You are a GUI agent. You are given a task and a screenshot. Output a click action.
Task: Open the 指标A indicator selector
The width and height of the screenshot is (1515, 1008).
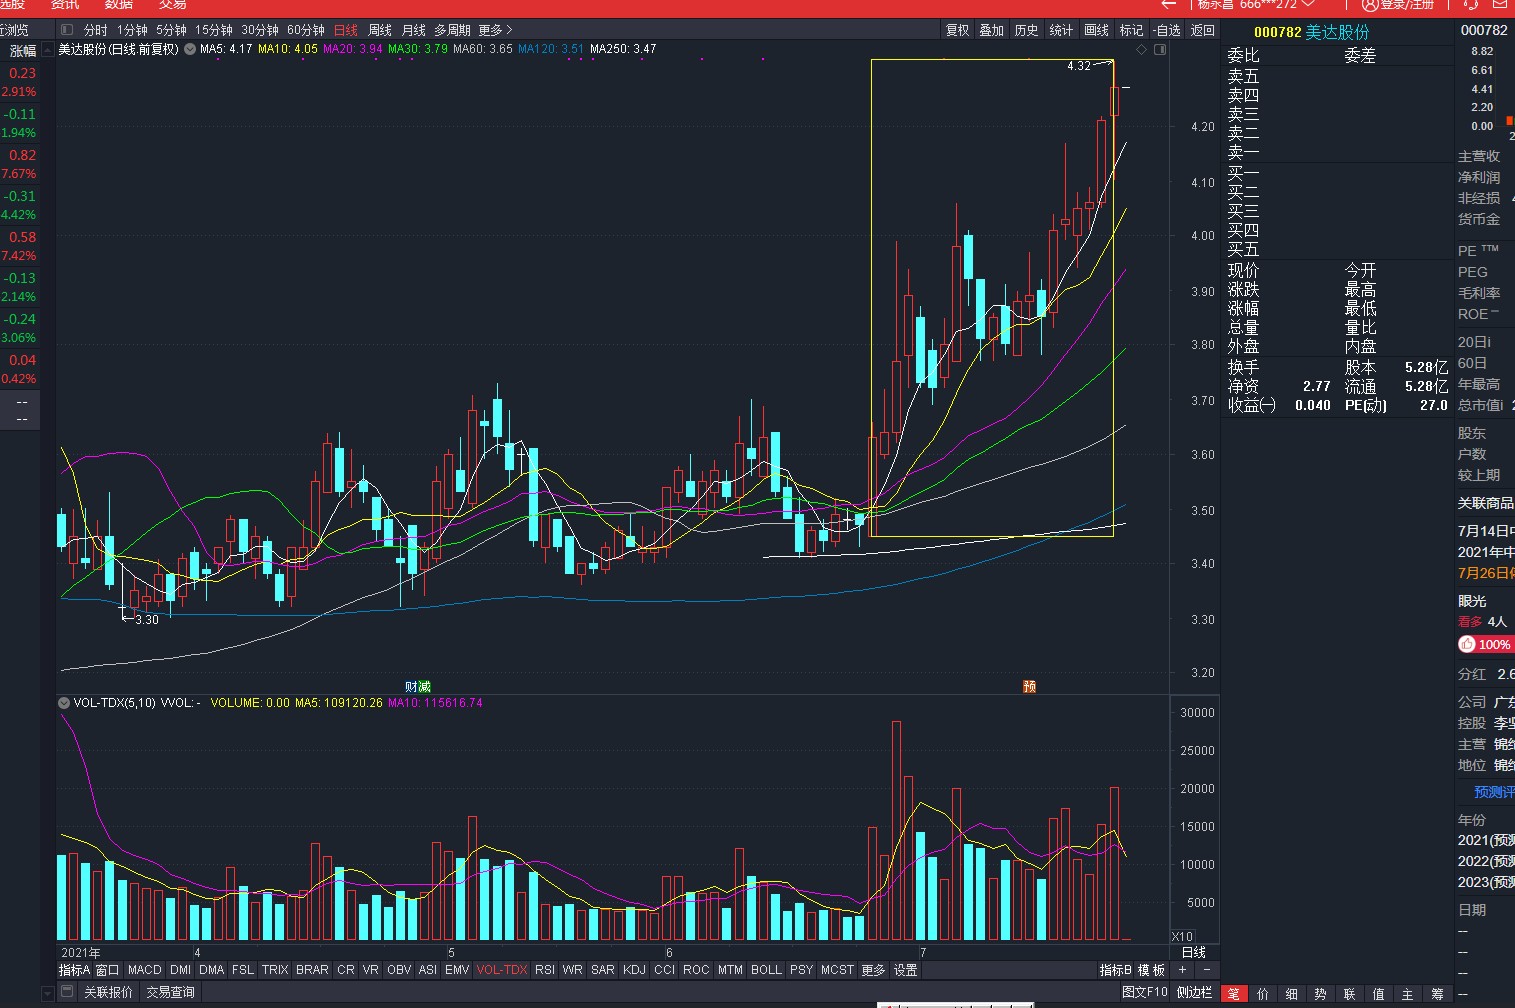(x=74, y=970)
